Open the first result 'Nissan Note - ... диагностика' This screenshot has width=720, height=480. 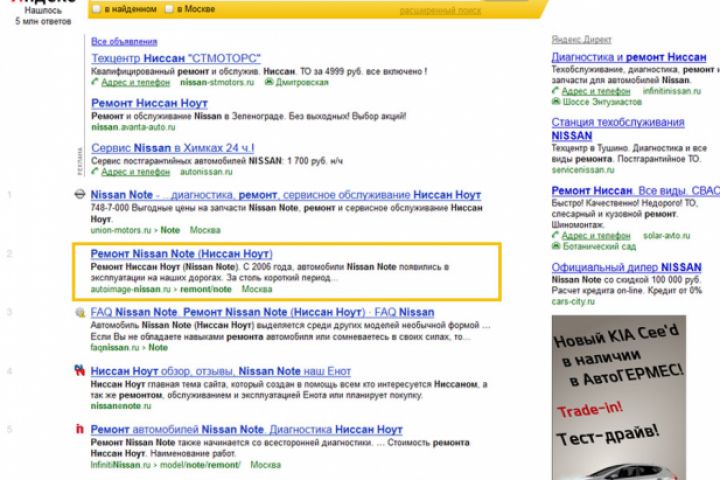coord(286,195)
